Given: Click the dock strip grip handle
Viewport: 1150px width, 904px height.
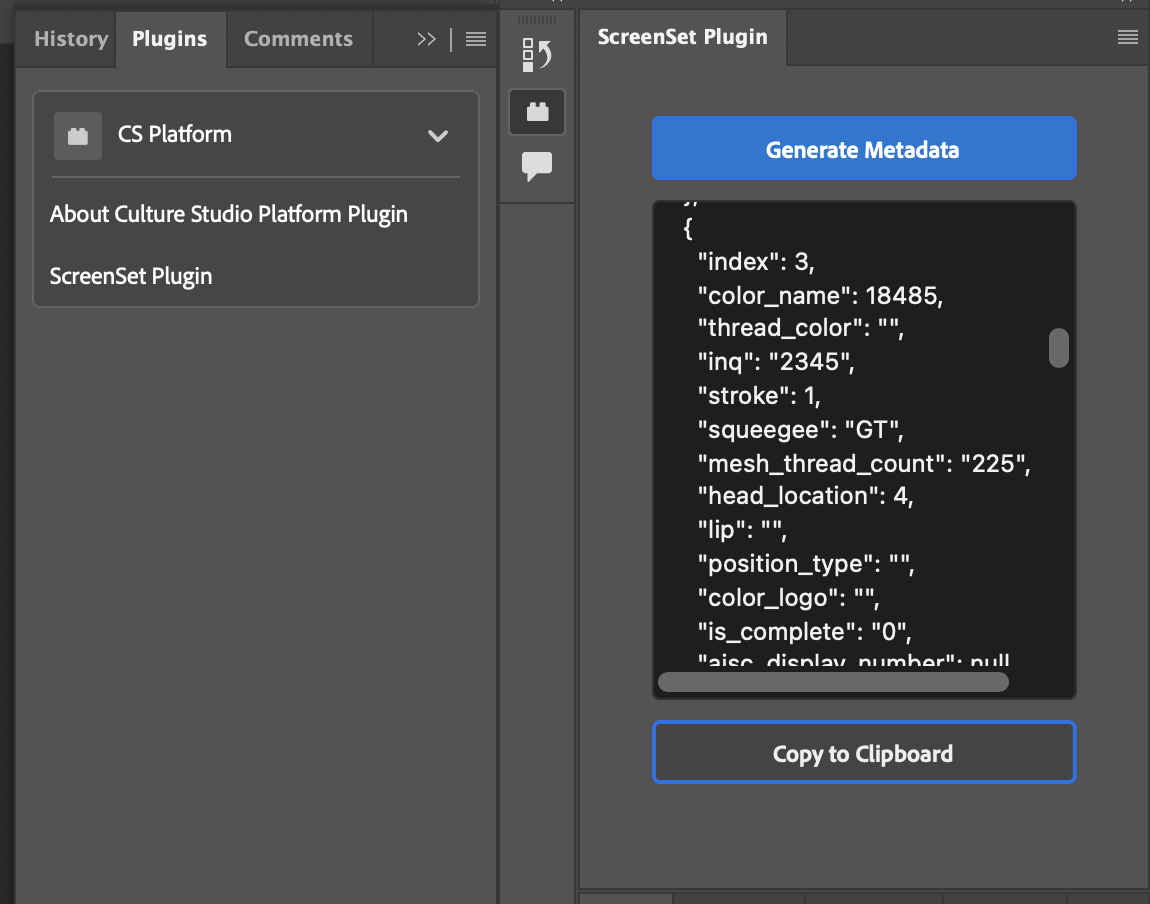Looking at the screenshot, I should click(x=537, y=20).
